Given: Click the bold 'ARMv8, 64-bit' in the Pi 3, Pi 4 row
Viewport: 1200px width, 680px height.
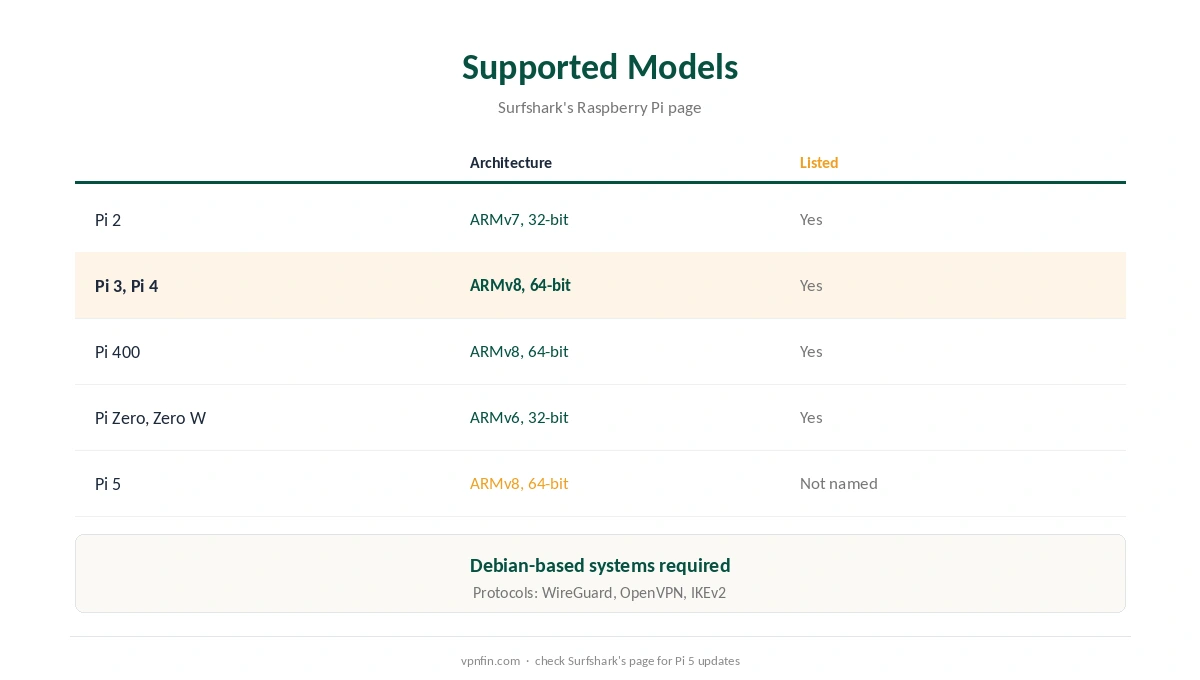Looking at the screenshot, I should pos(520,285).
